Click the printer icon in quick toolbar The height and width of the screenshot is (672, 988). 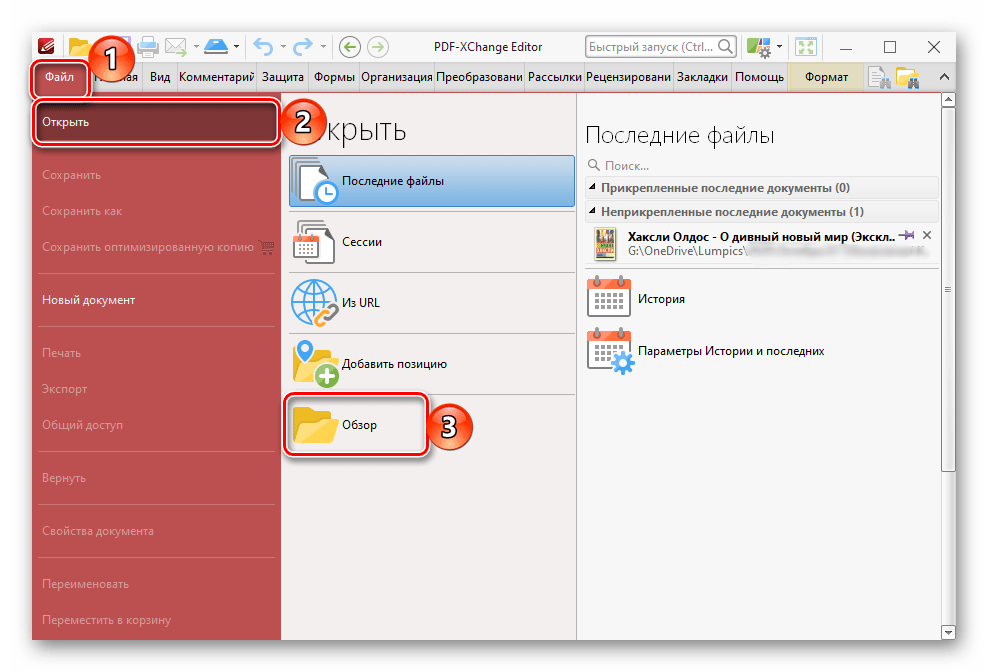[148, 47]
